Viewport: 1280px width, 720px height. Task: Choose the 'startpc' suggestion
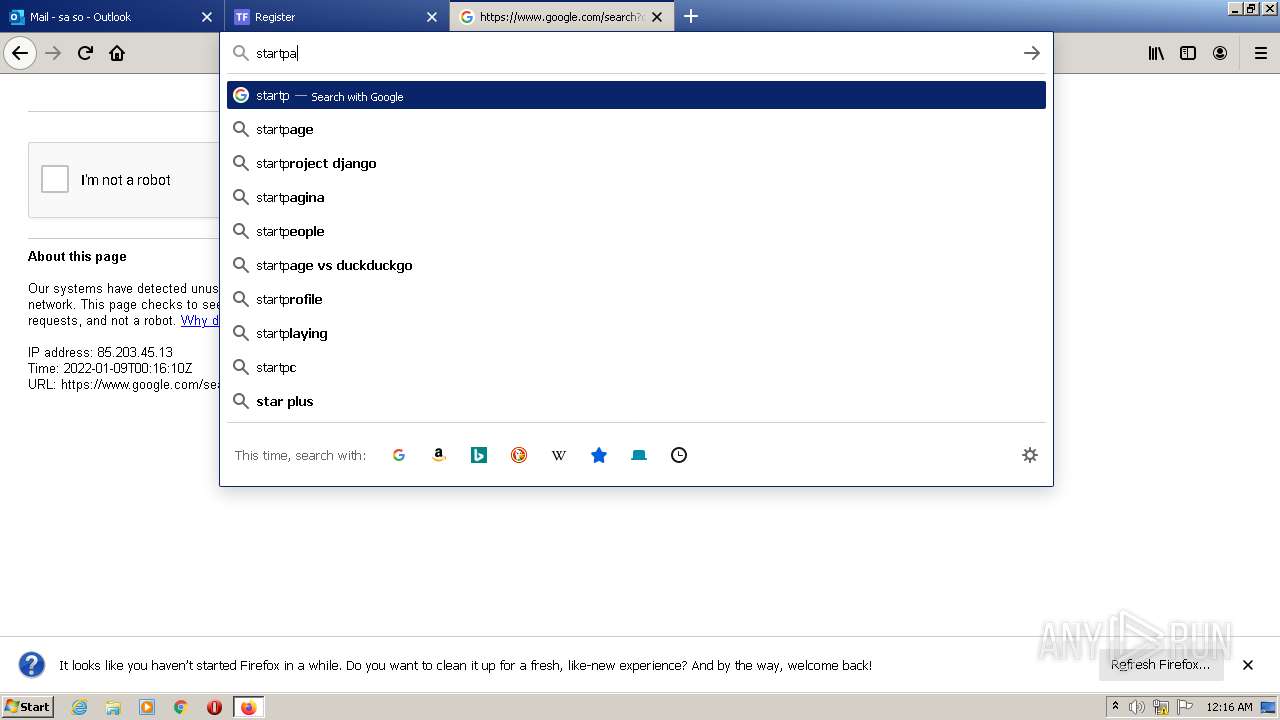(x=636, y=367)
